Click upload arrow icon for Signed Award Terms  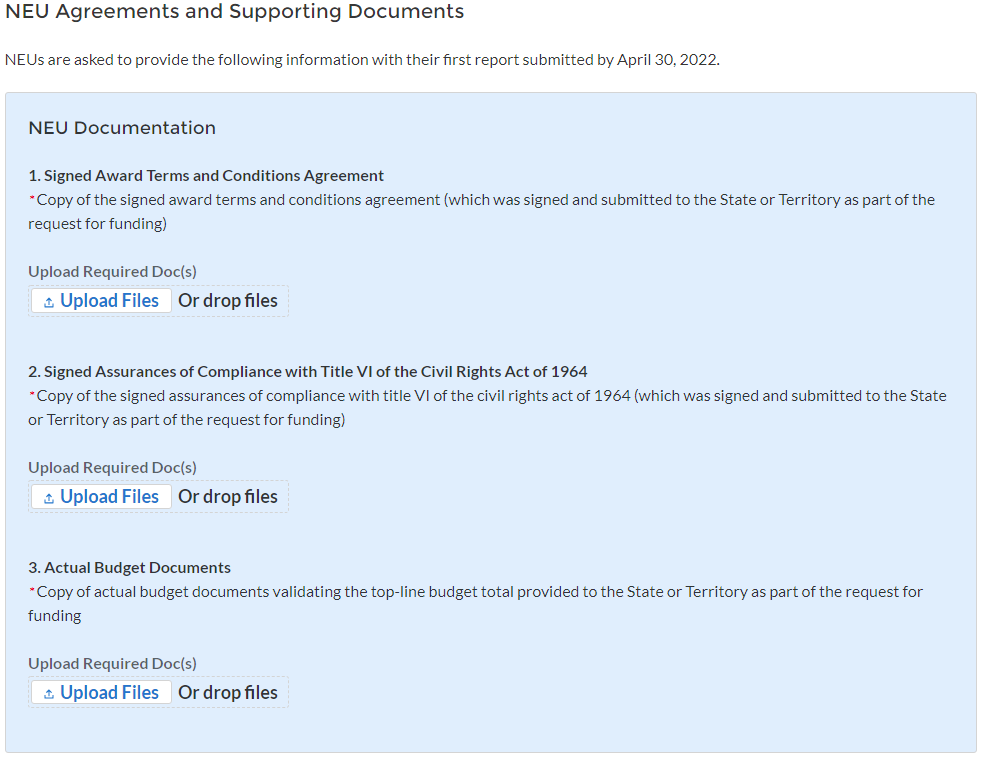49,302
